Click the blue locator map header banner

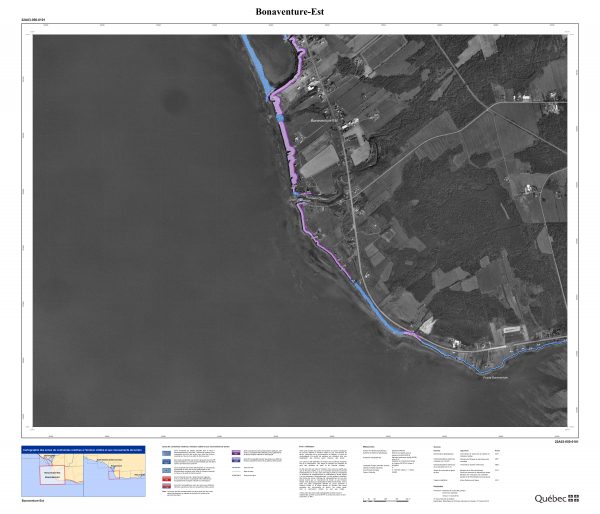(83, 452)
